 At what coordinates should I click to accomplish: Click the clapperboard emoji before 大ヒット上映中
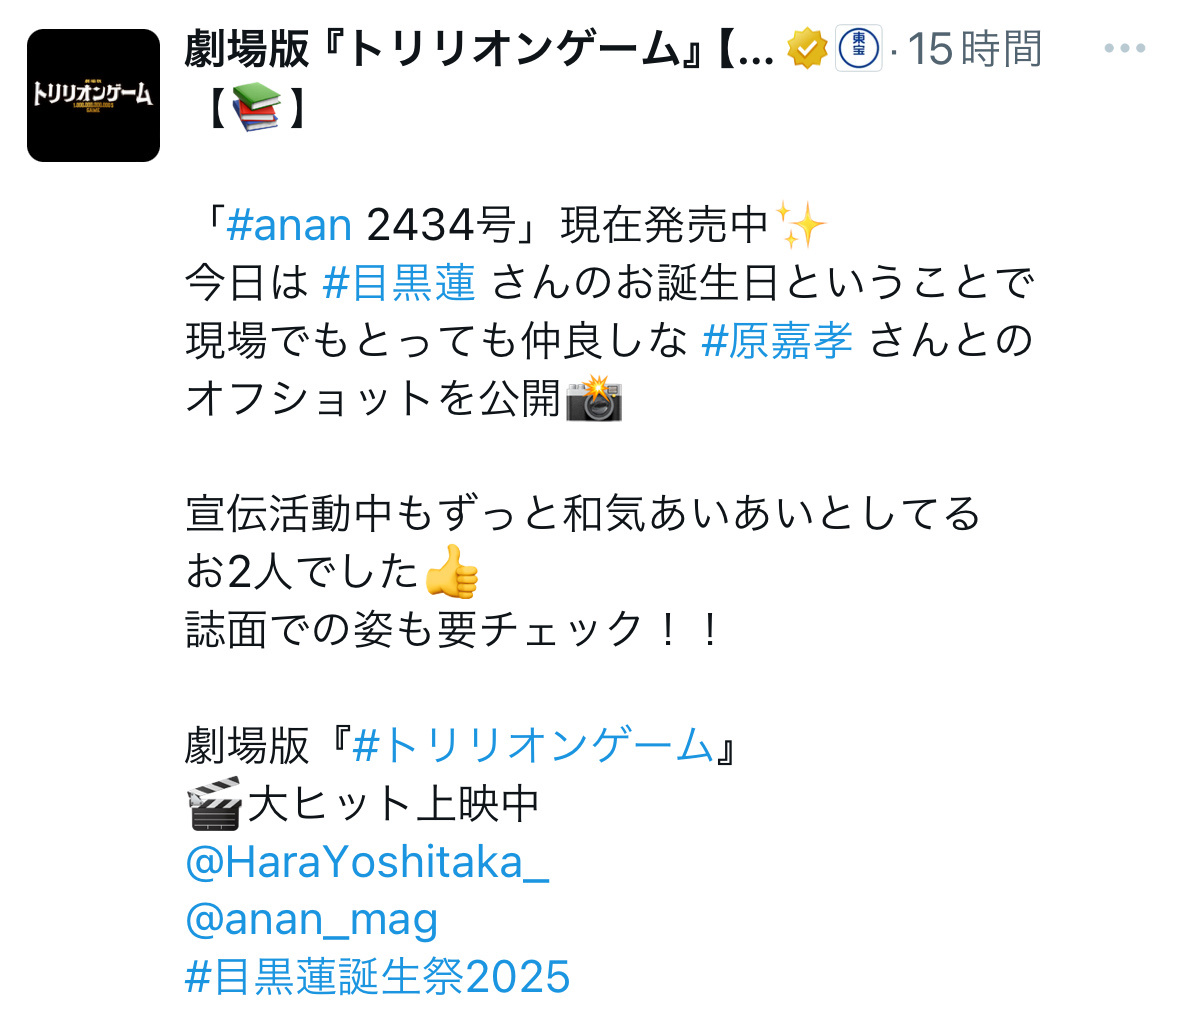pyautogui.click(x=214, y=804)
